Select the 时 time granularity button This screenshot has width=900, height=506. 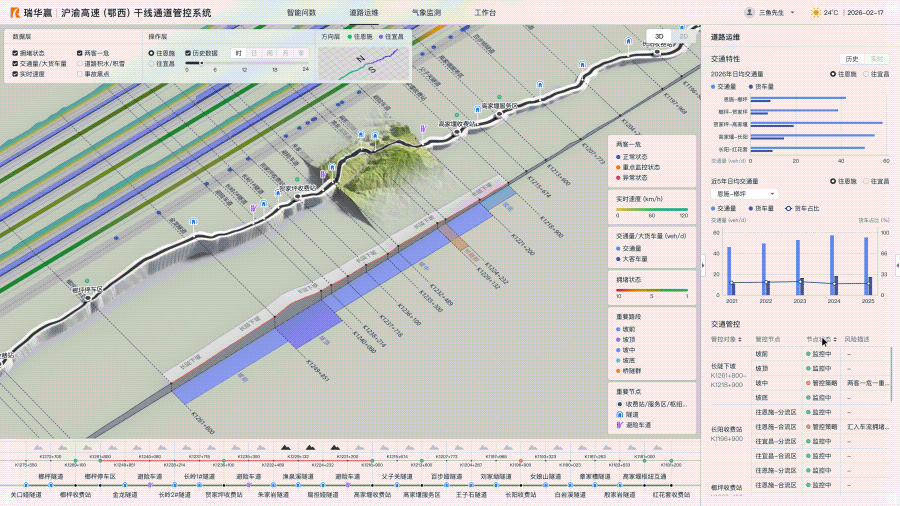[239, 53]
